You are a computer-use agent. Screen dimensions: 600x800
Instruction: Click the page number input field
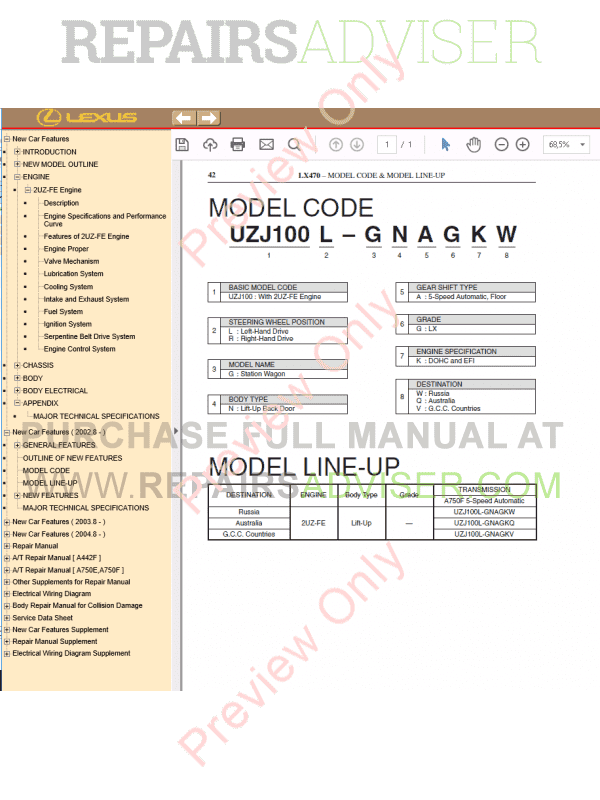(387, 144)
